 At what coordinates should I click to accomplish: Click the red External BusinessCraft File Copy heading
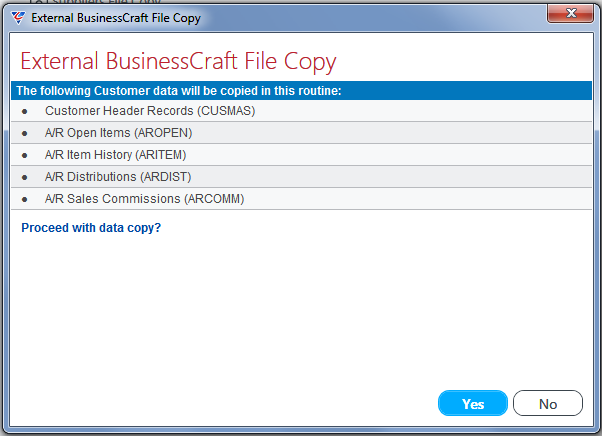click(178, 61)
